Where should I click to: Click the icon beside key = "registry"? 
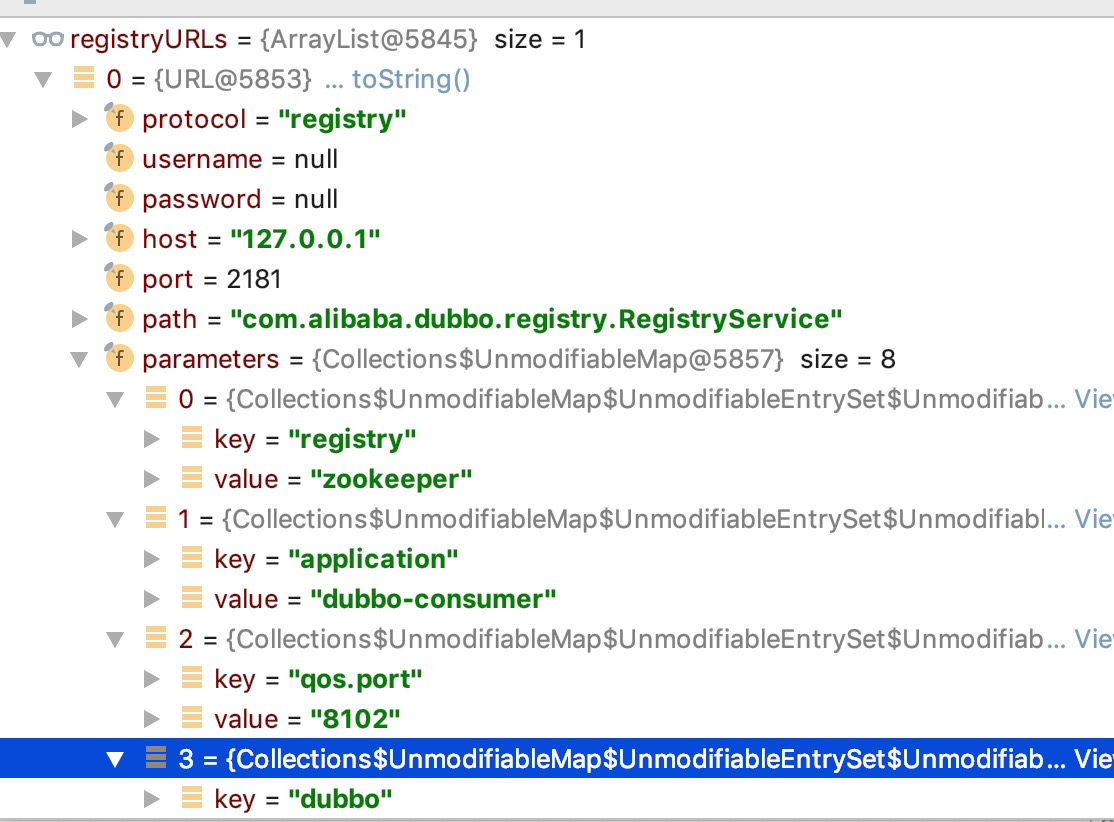(192, 438)
